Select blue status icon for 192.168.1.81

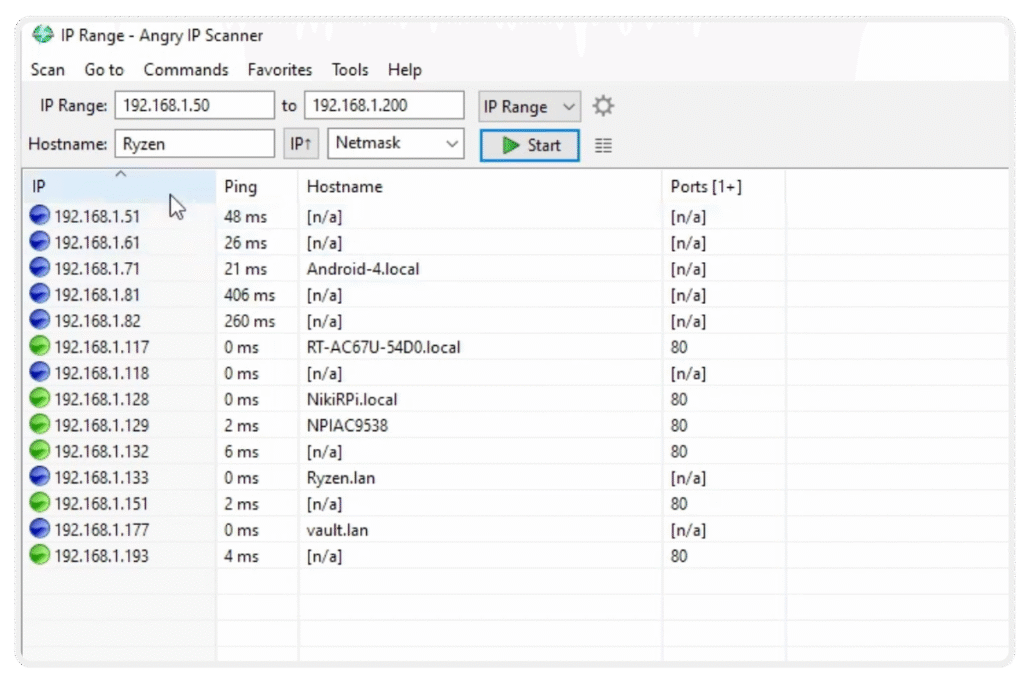[40, 294]
